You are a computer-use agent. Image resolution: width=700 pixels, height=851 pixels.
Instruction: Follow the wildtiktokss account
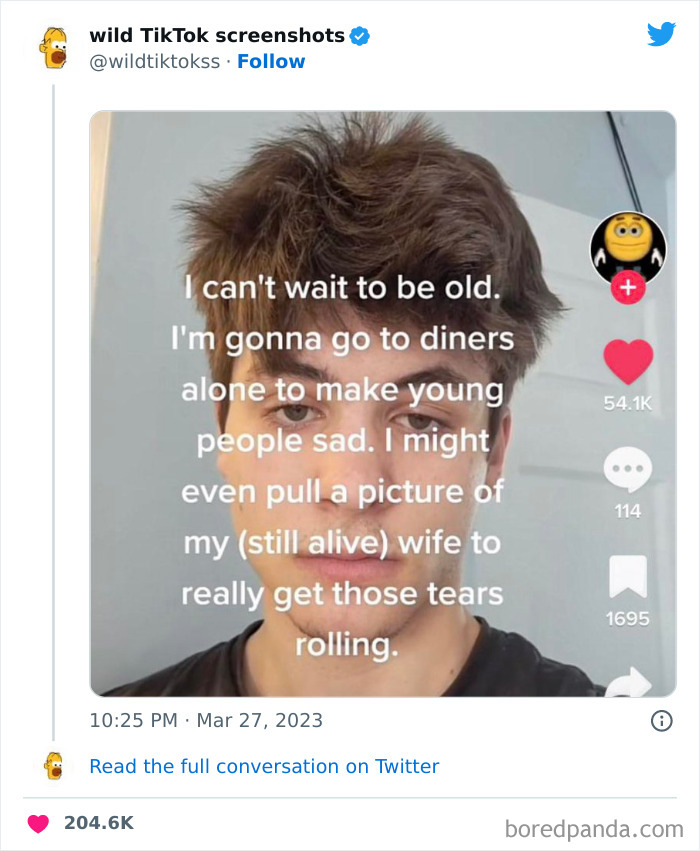pyautogui.click(x=271, y=61)
